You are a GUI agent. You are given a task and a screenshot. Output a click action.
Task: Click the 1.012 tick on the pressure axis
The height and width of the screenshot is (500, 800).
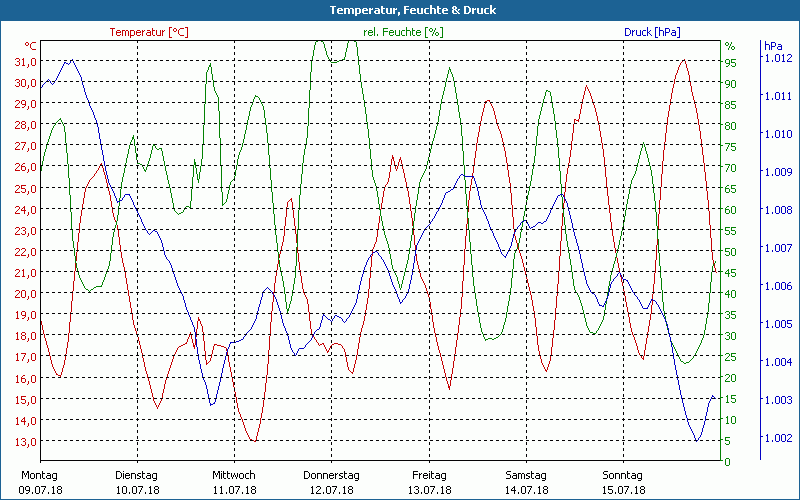(777, 58)
